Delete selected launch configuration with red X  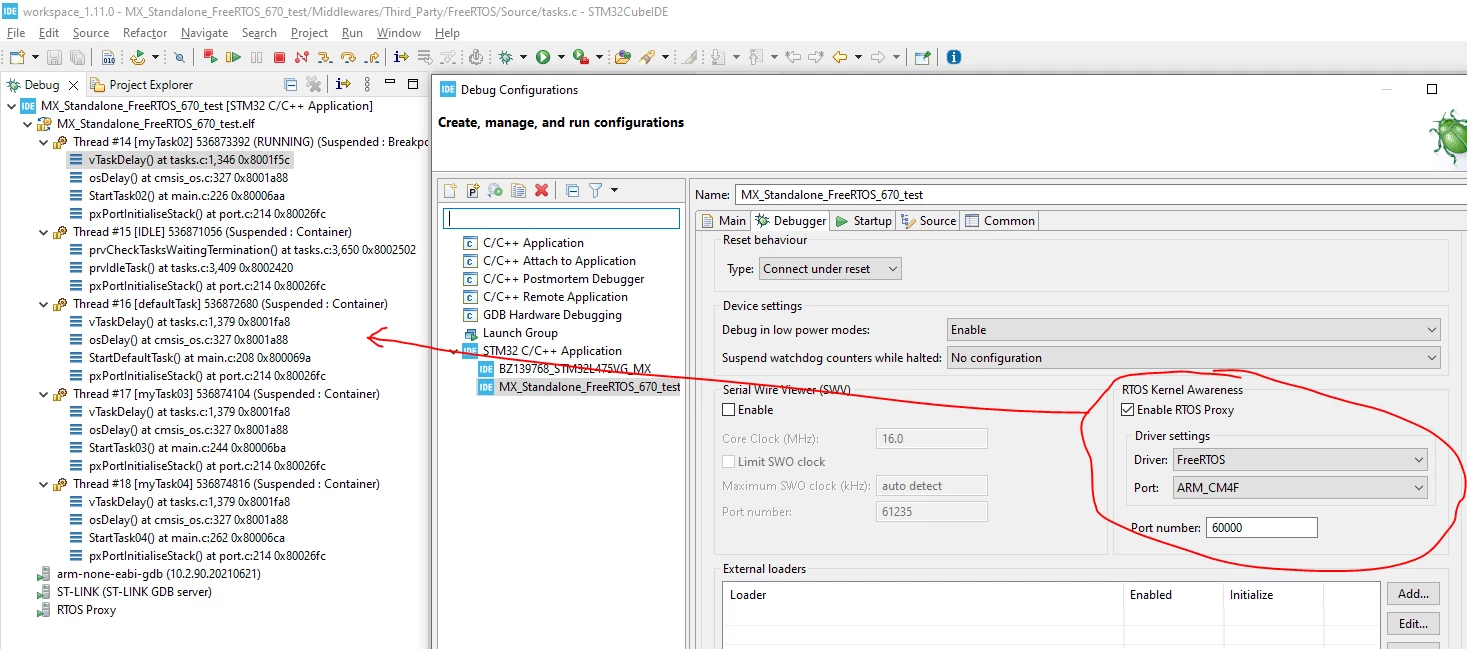[541, 190]
